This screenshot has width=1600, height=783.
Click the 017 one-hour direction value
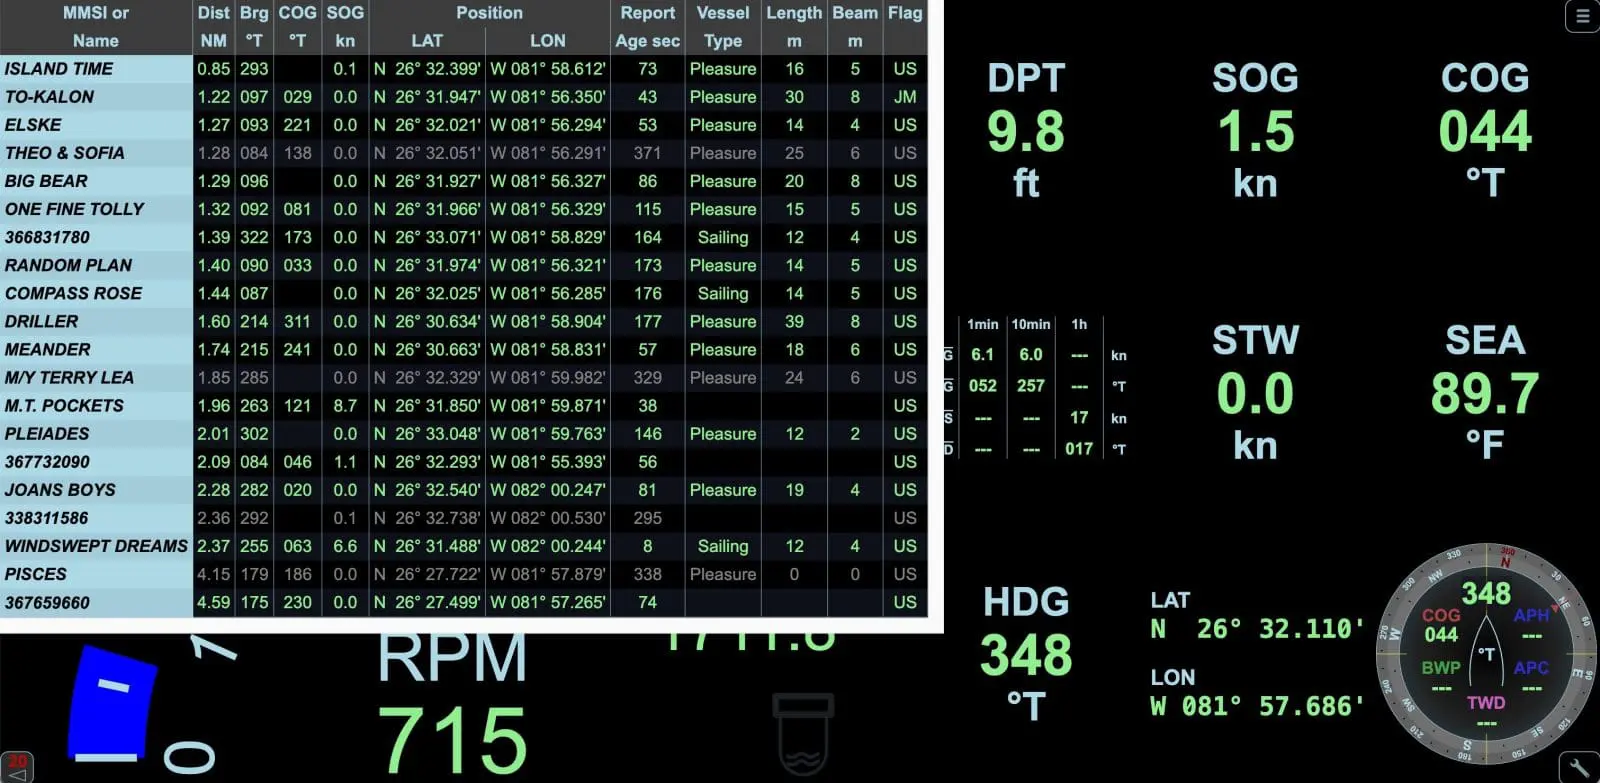tap(1079, 449)
